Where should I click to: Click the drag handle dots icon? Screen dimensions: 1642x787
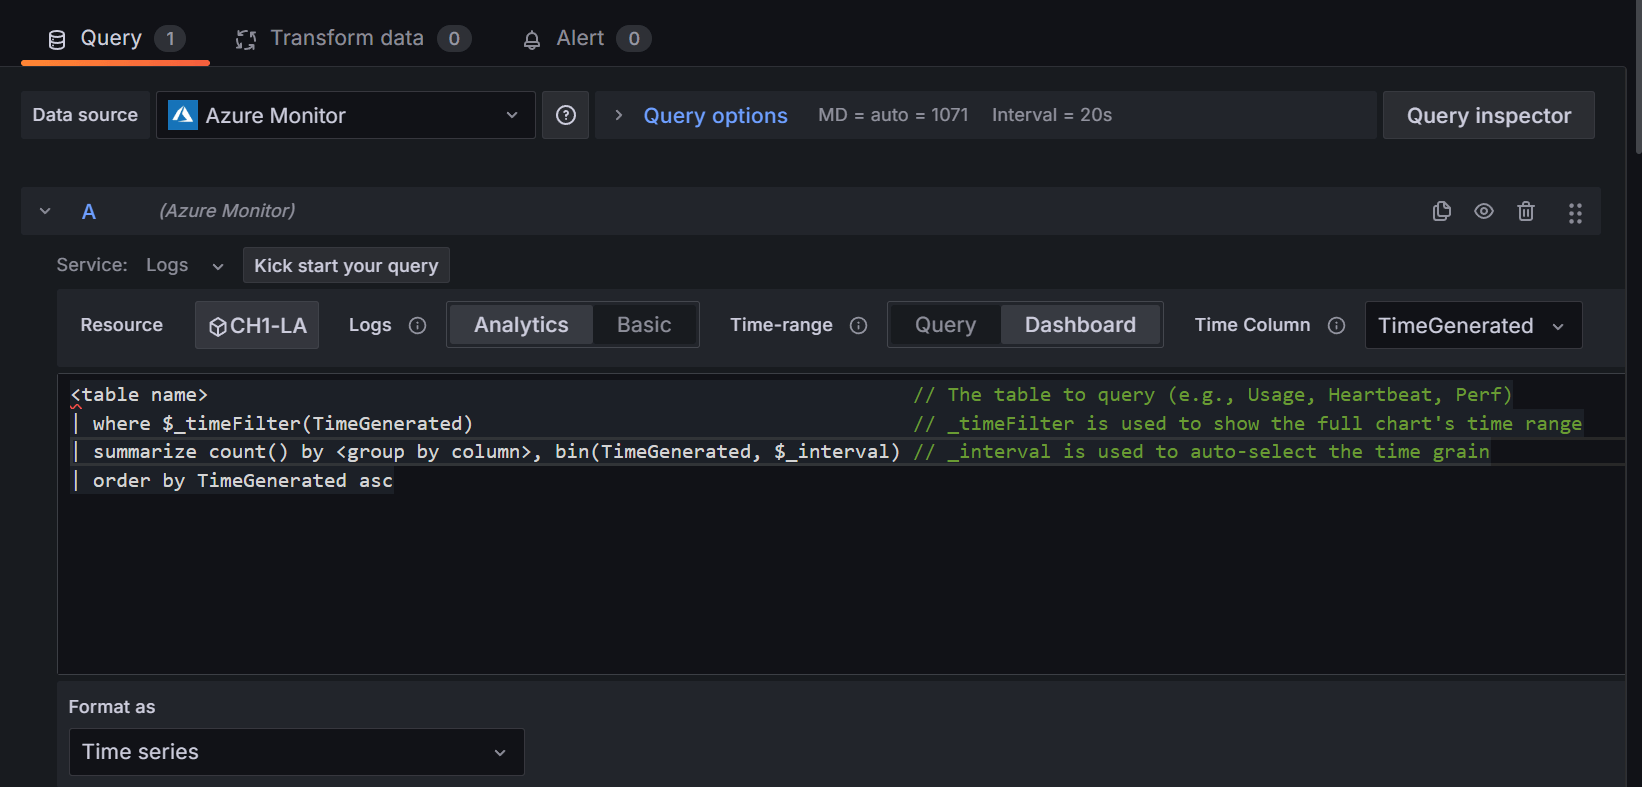1574,212
